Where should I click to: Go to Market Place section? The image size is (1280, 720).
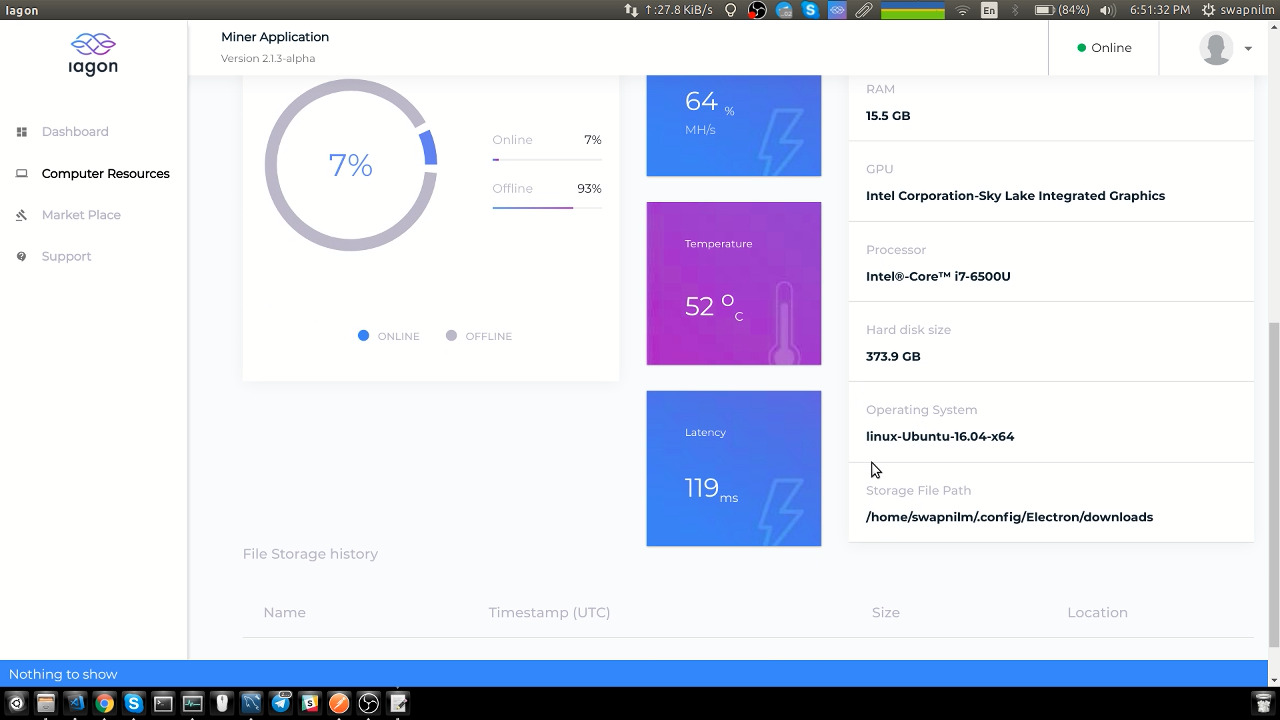coord(81,215)
